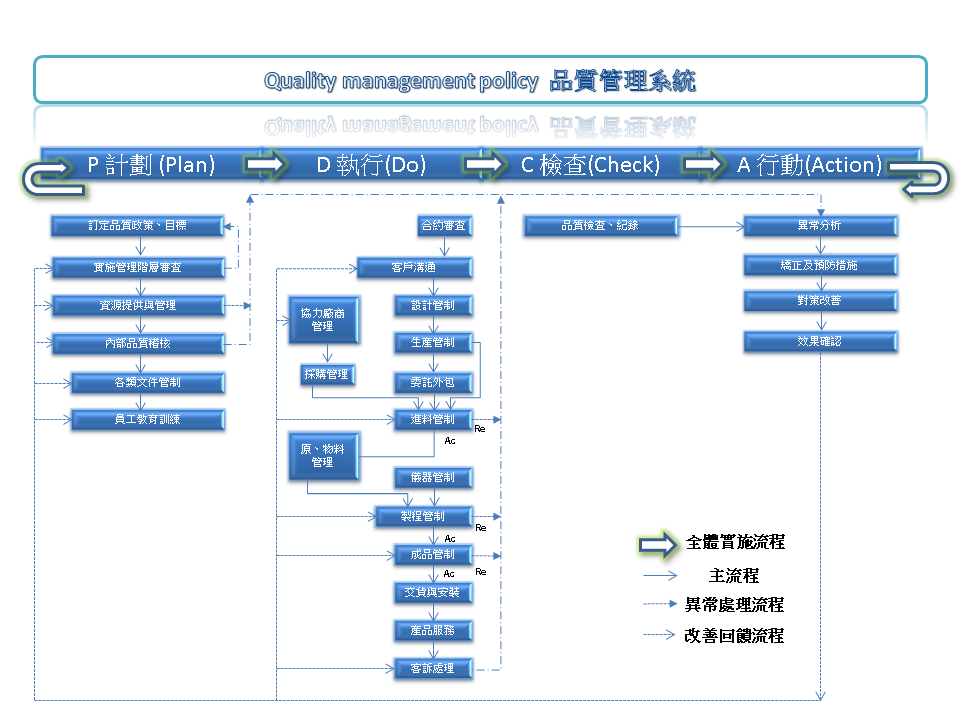Click the 內部品質稽核 box
This screenshot has width=960, height=720.
[x=138, y=343]
